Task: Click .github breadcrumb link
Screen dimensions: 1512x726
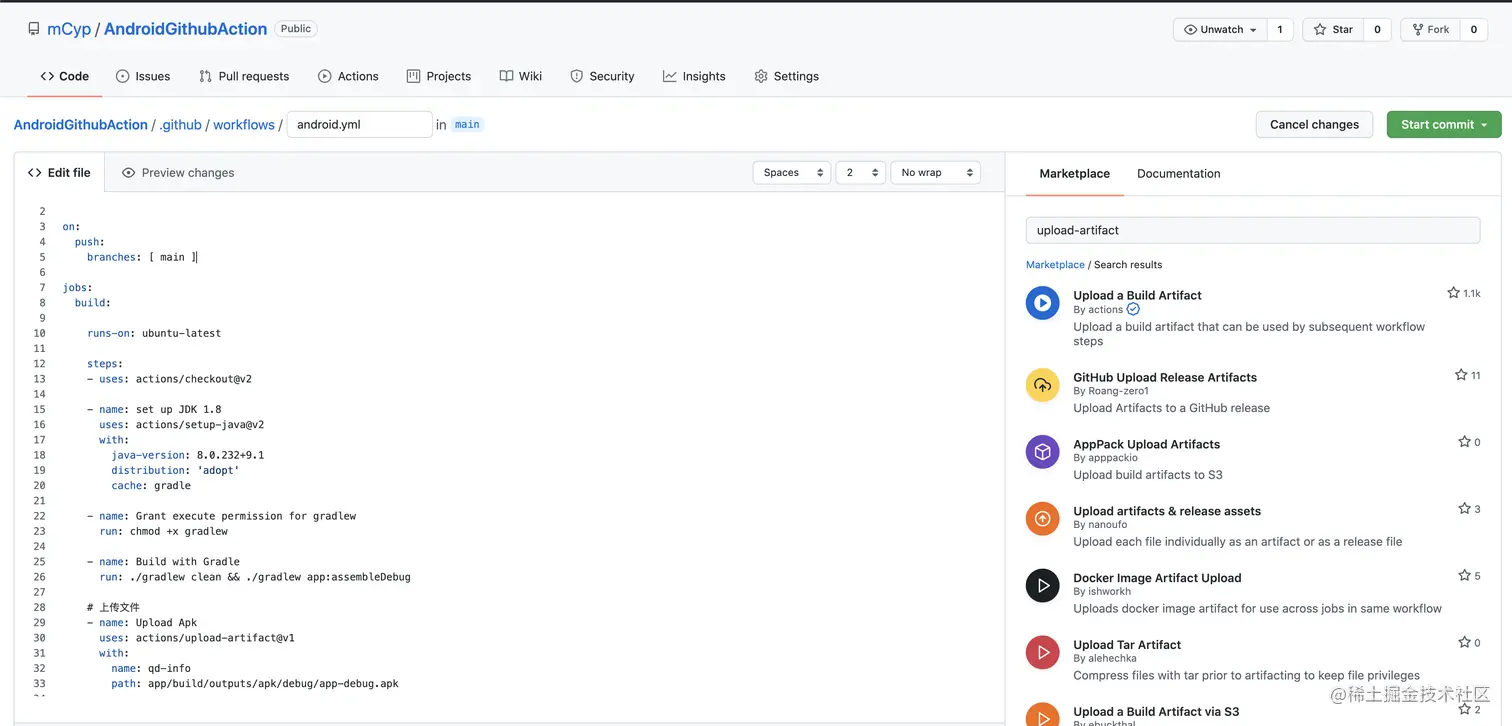Action: pyautogui.click(x=180, y=125)
